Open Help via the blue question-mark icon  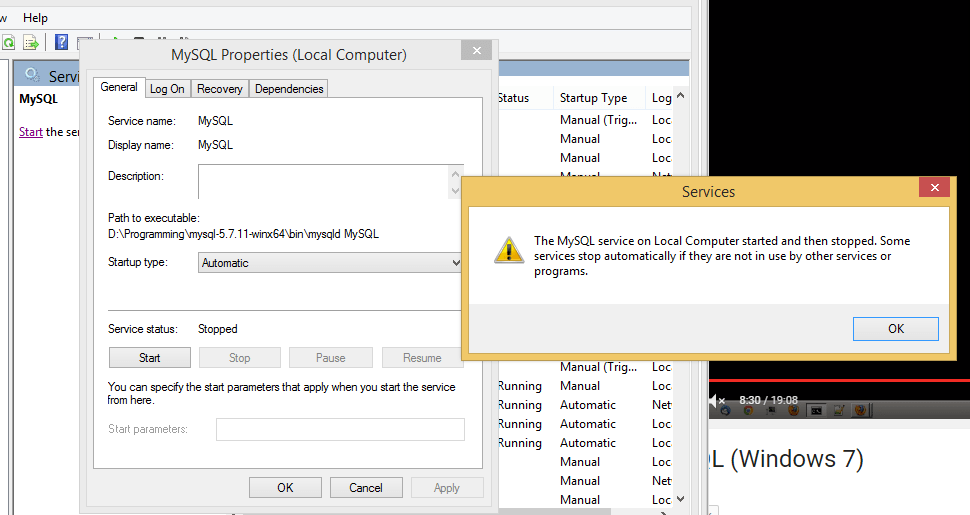61,42
